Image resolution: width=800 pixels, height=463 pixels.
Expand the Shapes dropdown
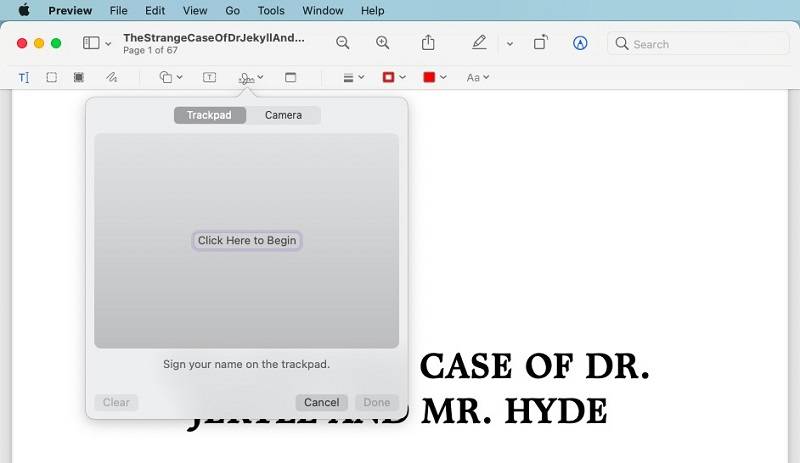(171, 77)
